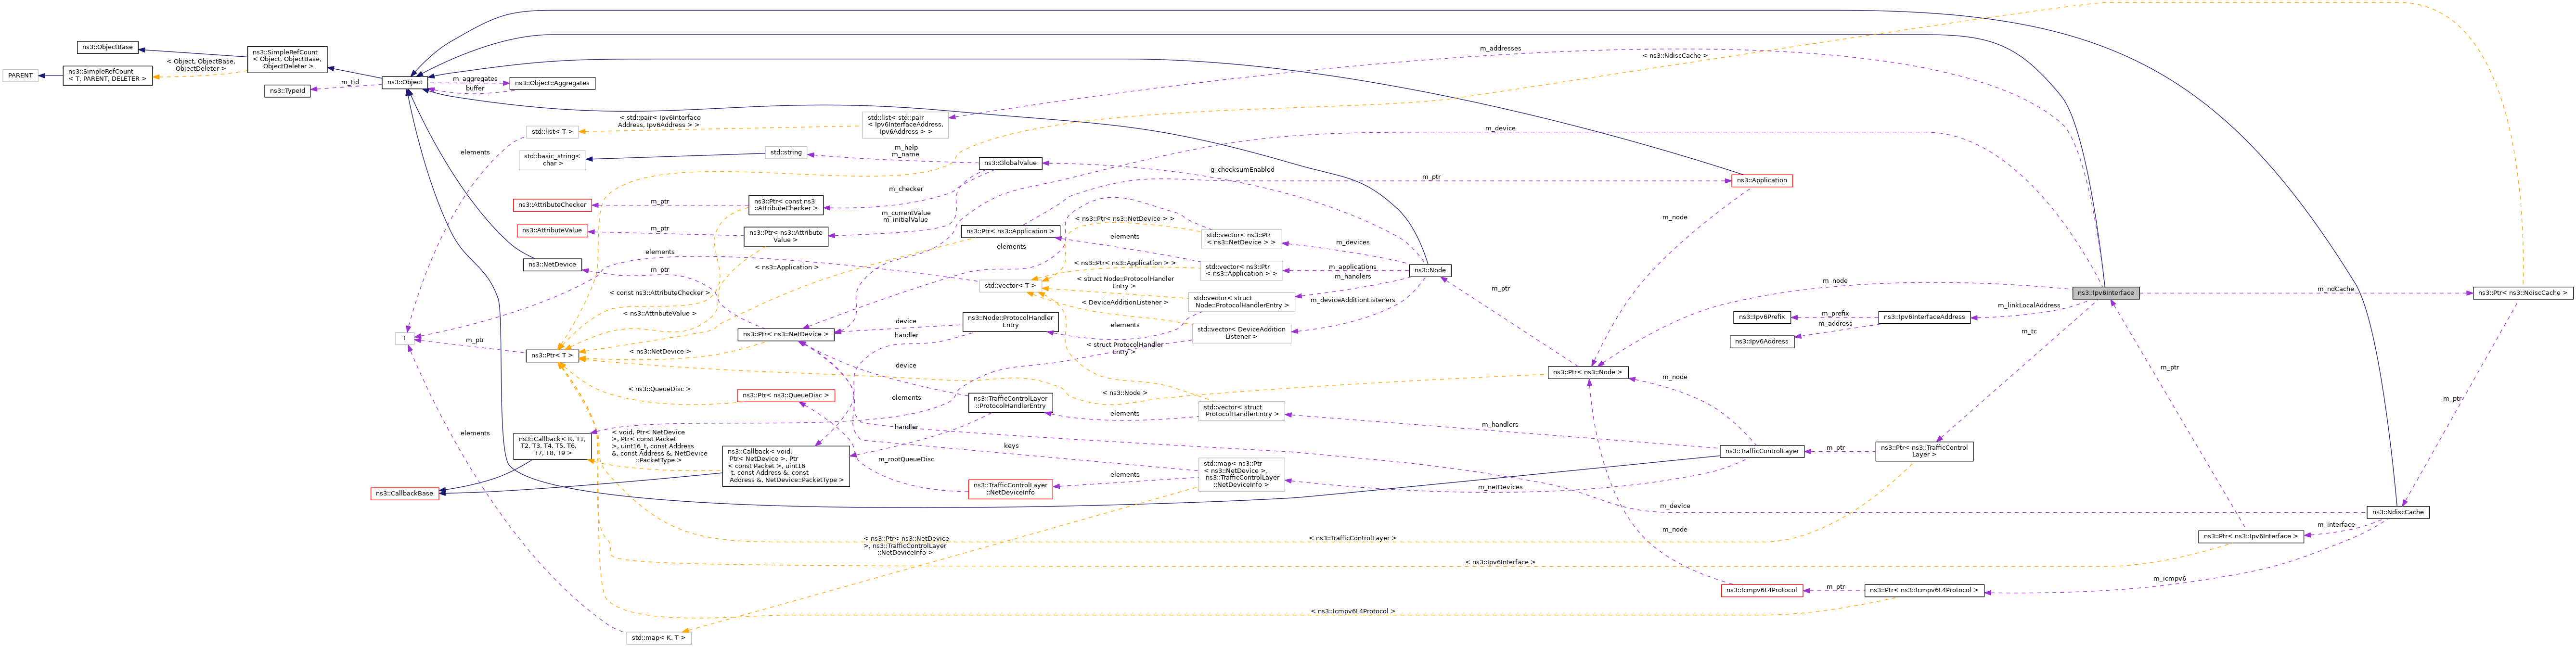Go to the ns3::Ipv6Prefix node
This screenshot has height=647, width=2576.
point(1761,317)
